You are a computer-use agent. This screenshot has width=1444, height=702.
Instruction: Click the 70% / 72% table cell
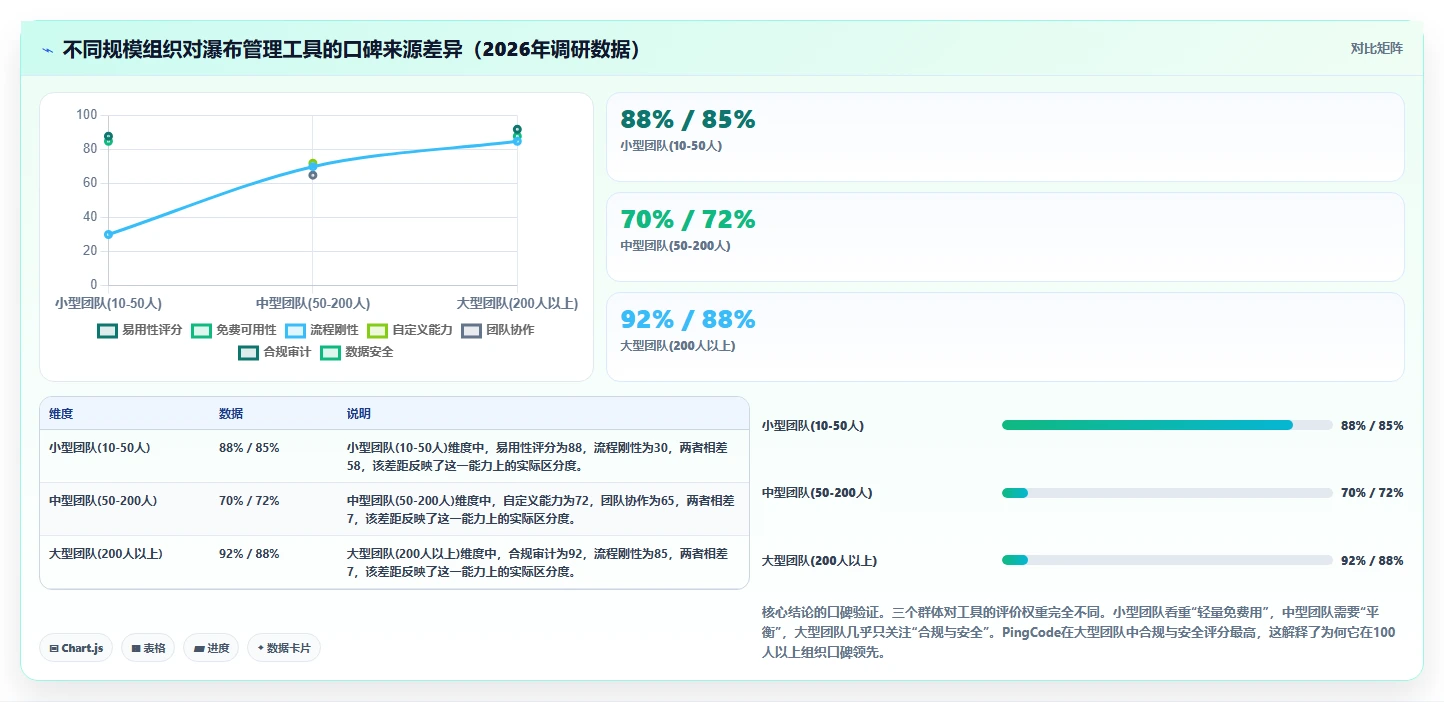pos(249,500)
